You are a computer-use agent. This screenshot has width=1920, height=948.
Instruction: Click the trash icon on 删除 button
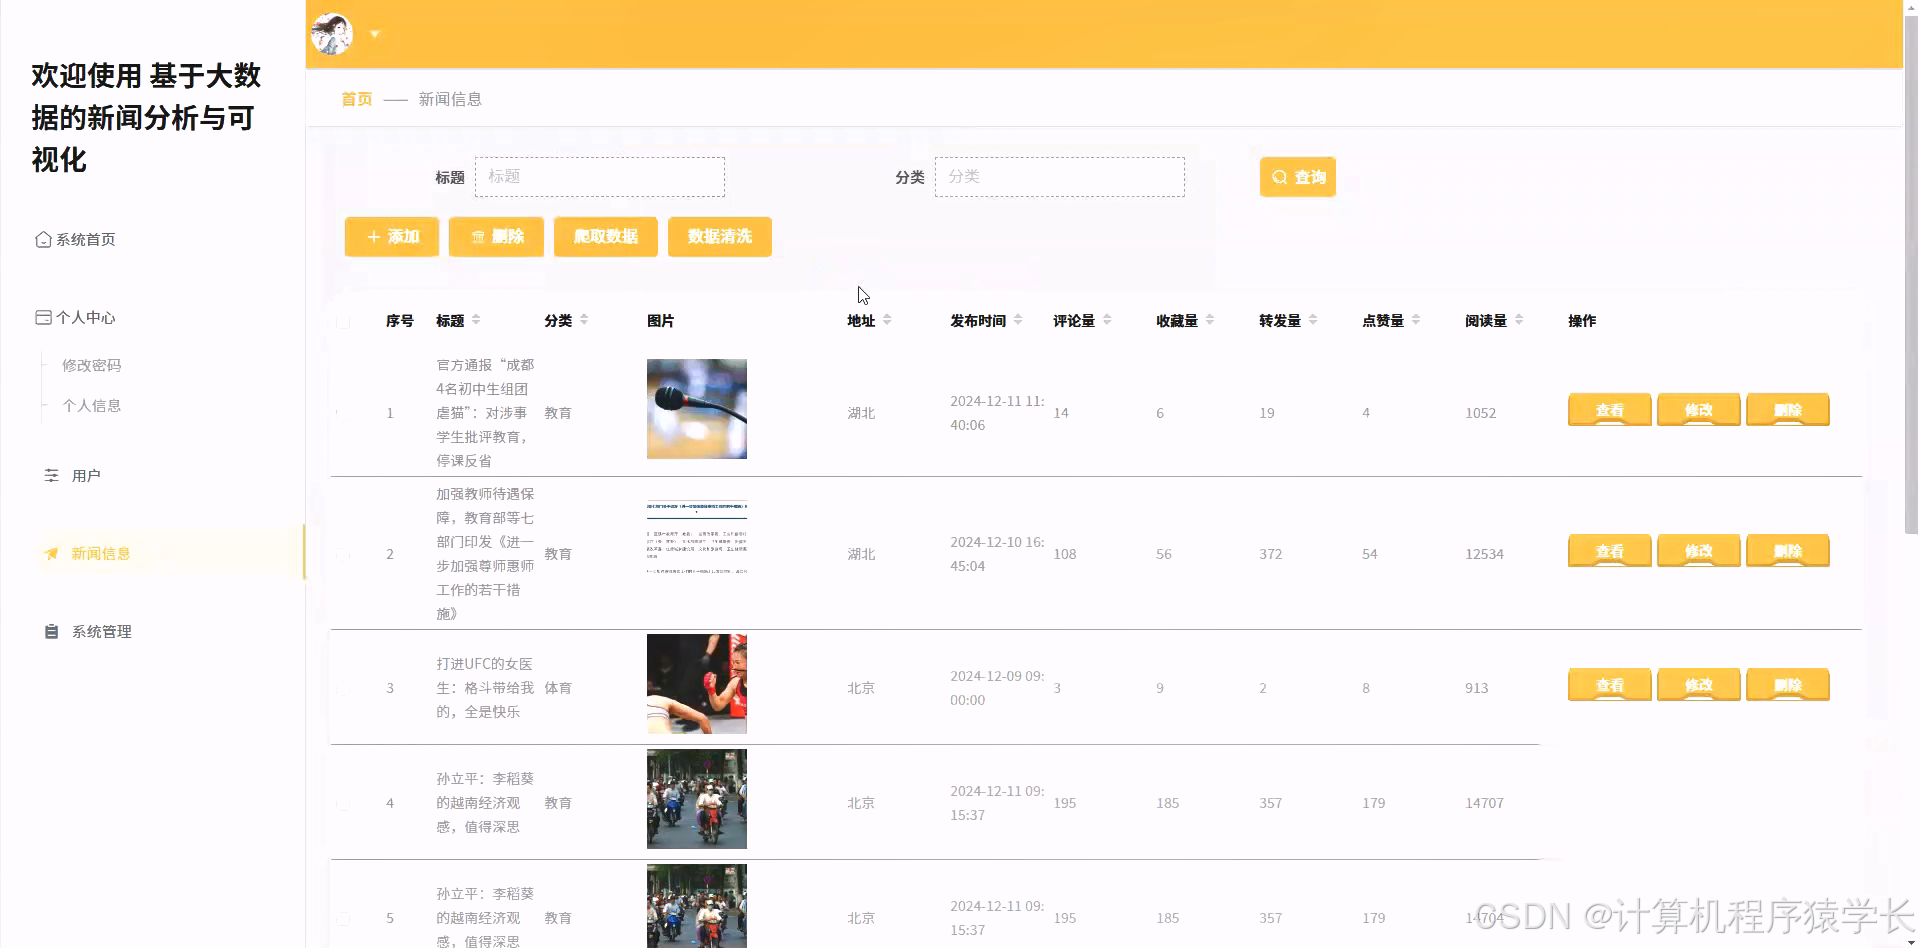point(476,237)
